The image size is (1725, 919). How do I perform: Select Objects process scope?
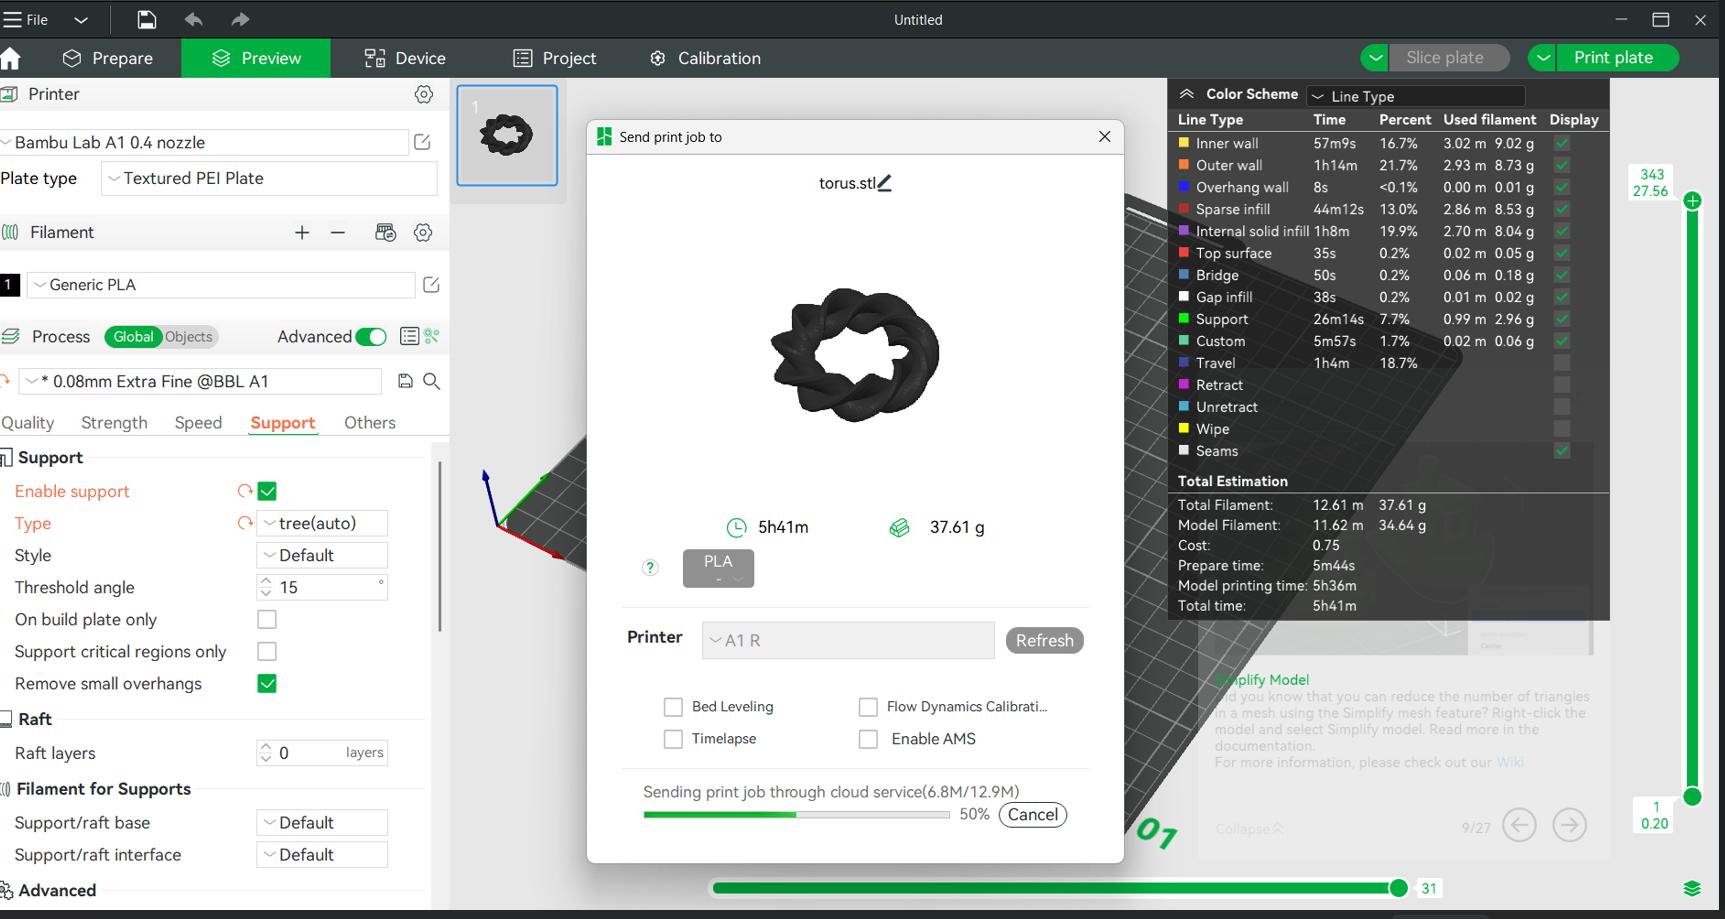pyautogui.click(x=189, y=337)
